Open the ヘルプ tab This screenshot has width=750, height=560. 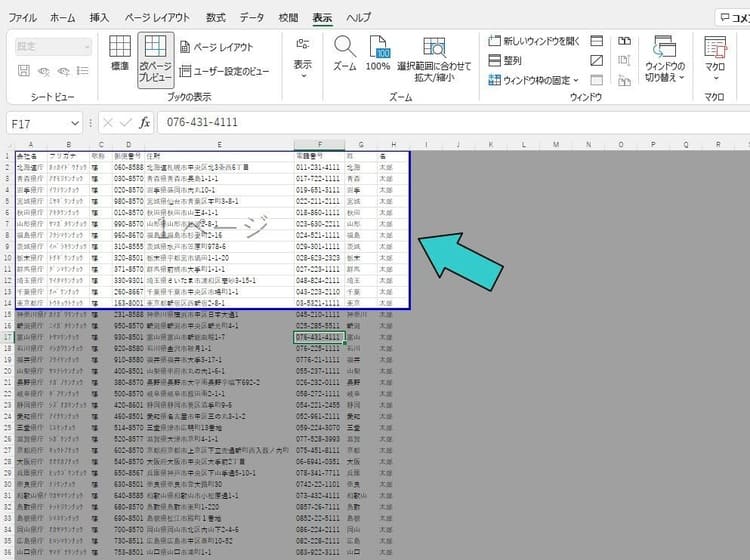[359, 18]
